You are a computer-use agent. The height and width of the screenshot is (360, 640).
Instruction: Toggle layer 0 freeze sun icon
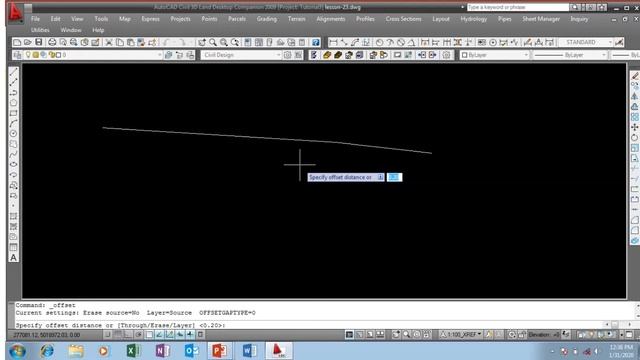[x=36, y=55]
